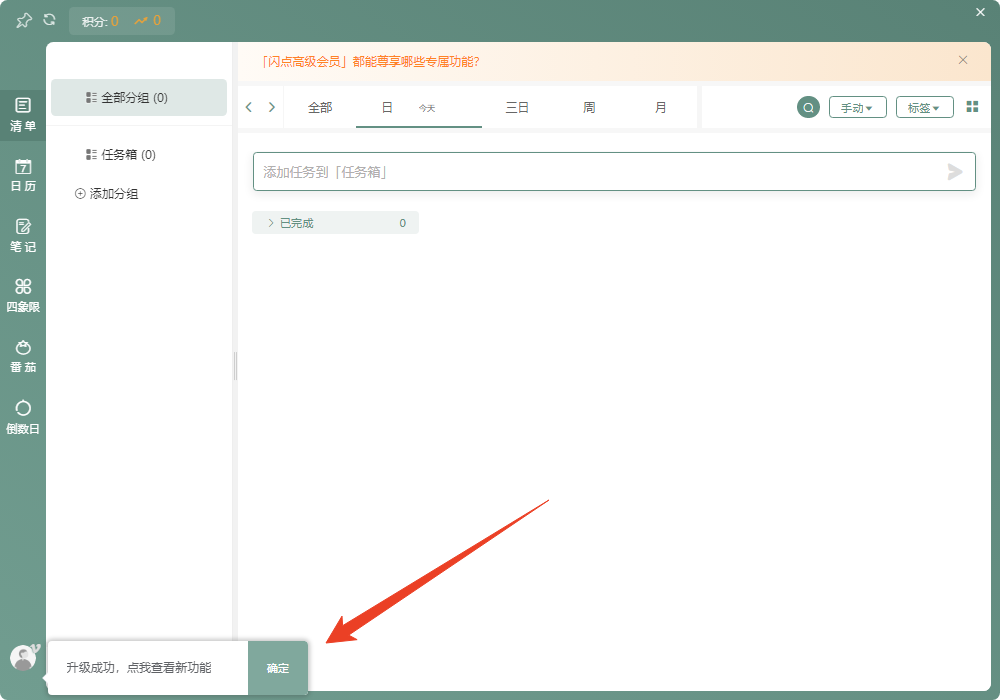Select the 三日 three-day tab
Image resolution: width=1000 pixels, height=700 pixels.
[x=517, y=107]
